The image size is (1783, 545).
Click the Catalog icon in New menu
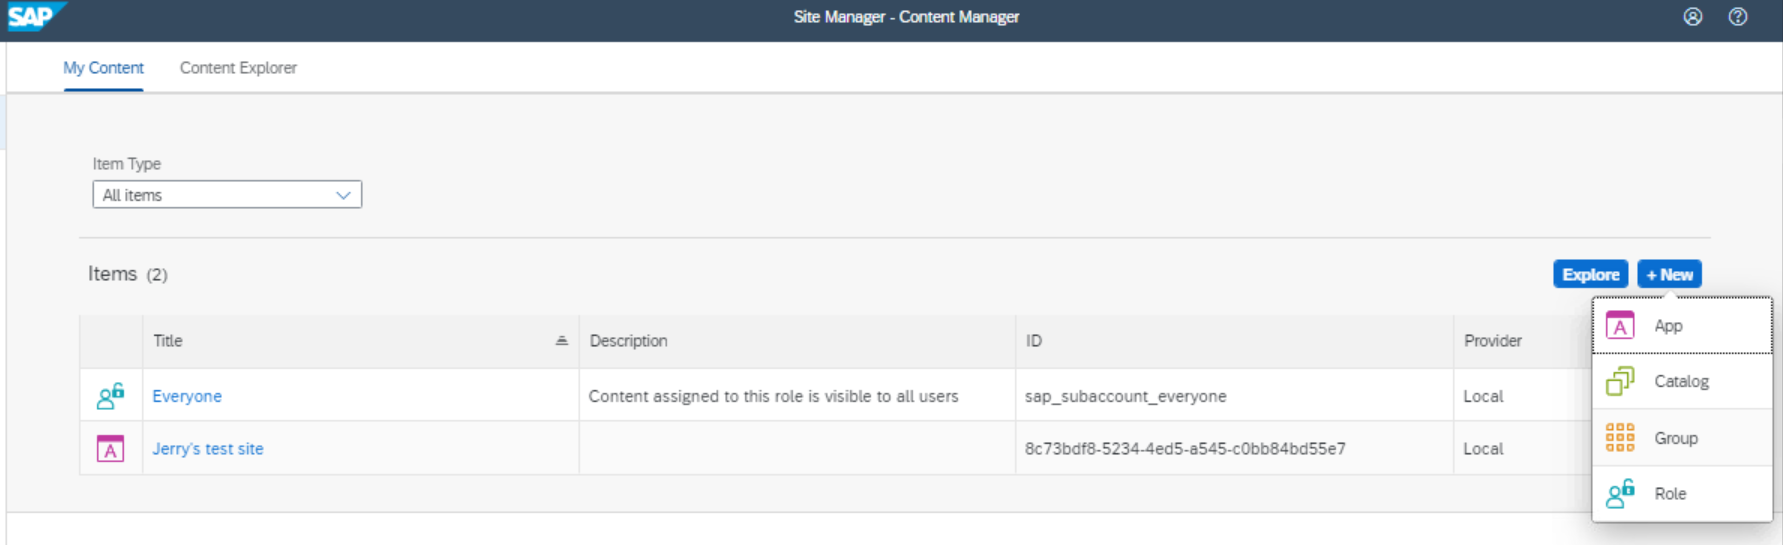(x=1620, y=381)
